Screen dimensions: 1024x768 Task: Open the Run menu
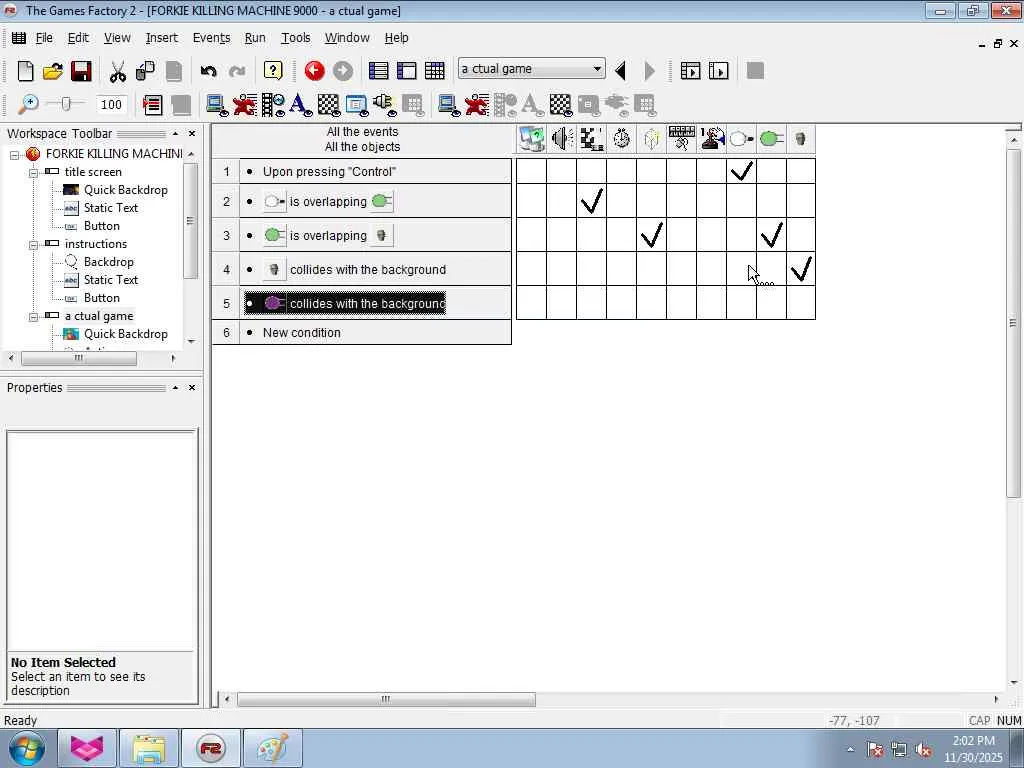pyautogui.click(x=255, y=38)
